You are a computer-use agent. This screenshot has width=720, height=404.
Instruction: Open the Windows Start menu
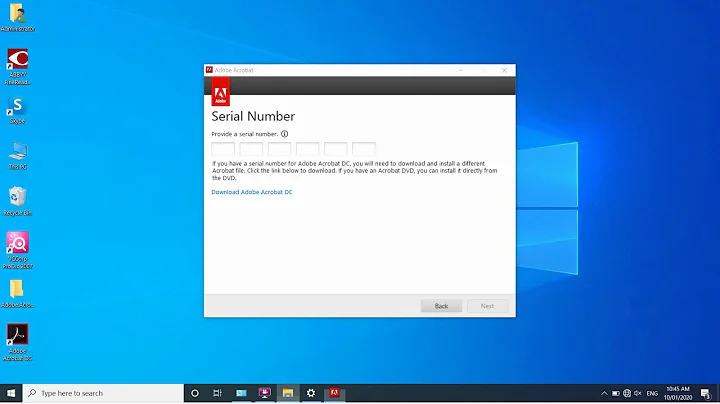[x=11, y=393]
